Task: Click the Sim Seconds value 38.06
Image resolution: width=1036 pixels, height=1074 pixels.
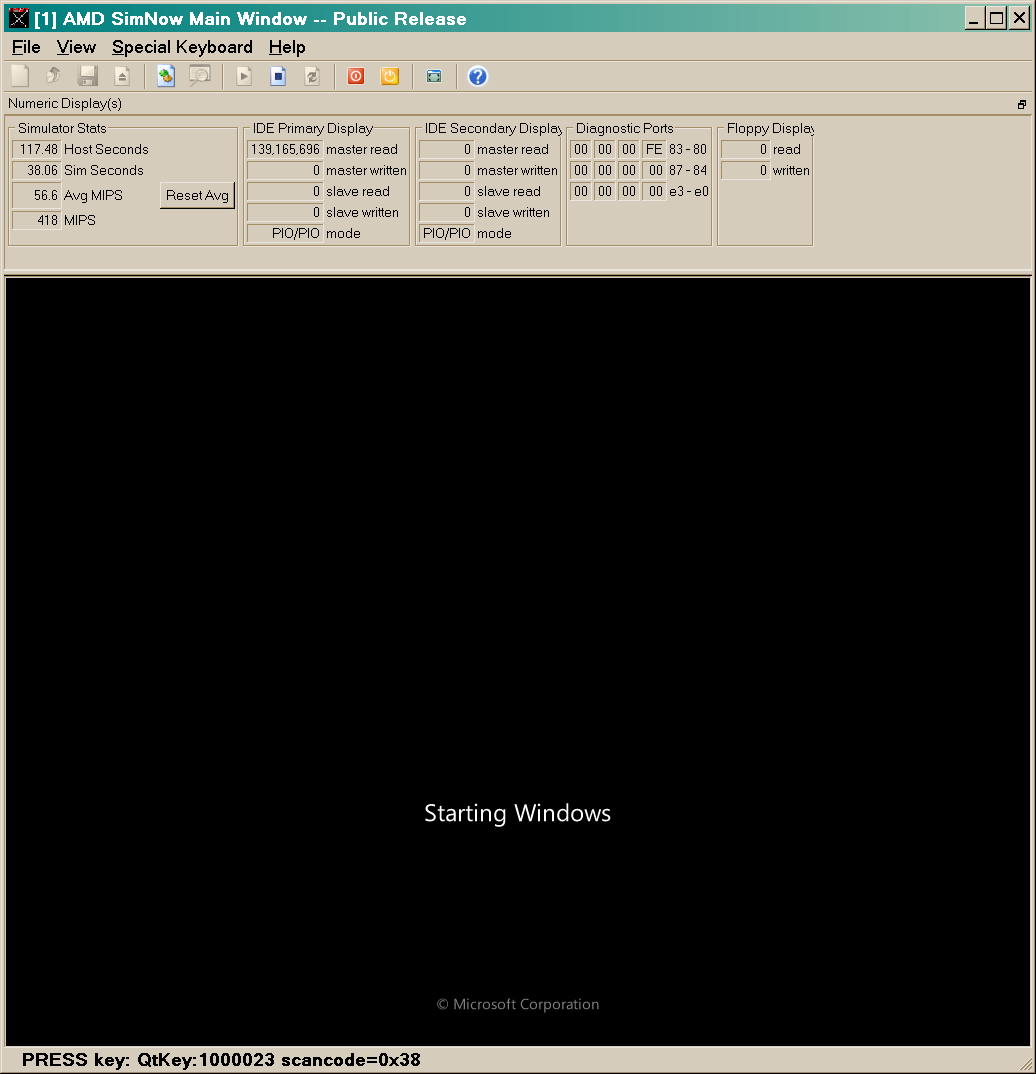Action: point(37,171)
